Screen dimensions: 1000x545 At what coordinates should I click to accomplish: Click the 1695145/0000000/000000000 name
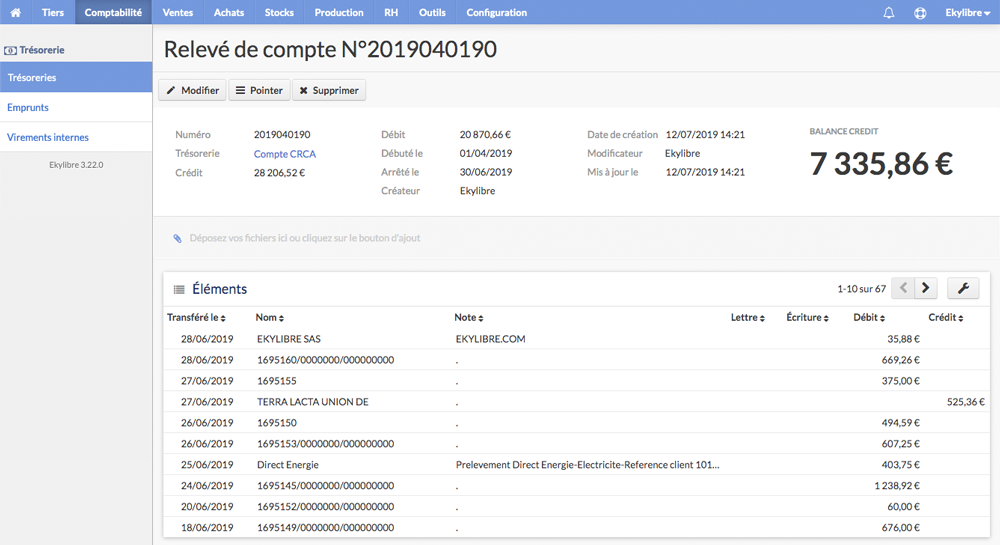(x=325, y=486)
